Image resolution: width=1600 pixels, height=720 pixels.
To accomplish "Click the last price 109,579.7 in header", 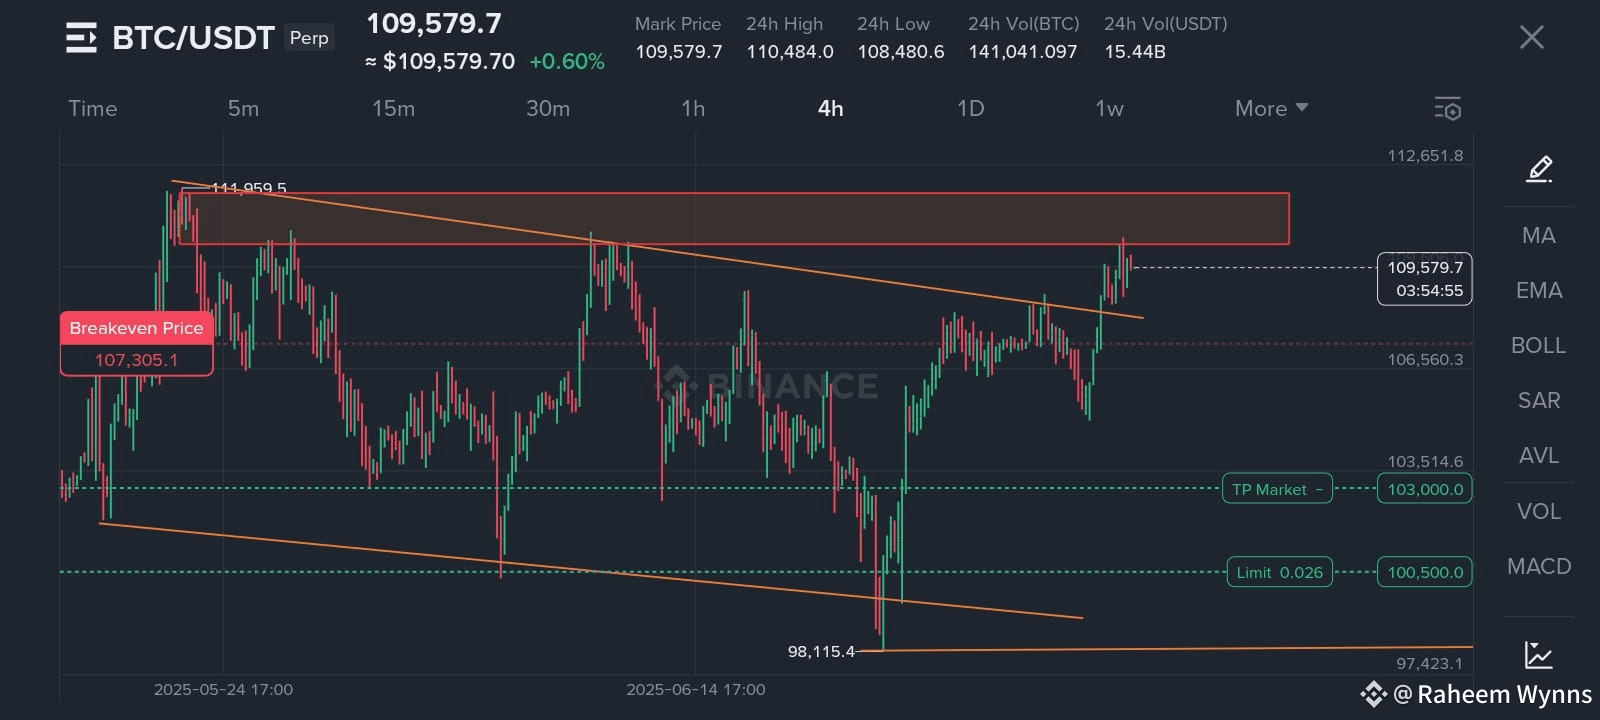I will [x=434, y=23].
